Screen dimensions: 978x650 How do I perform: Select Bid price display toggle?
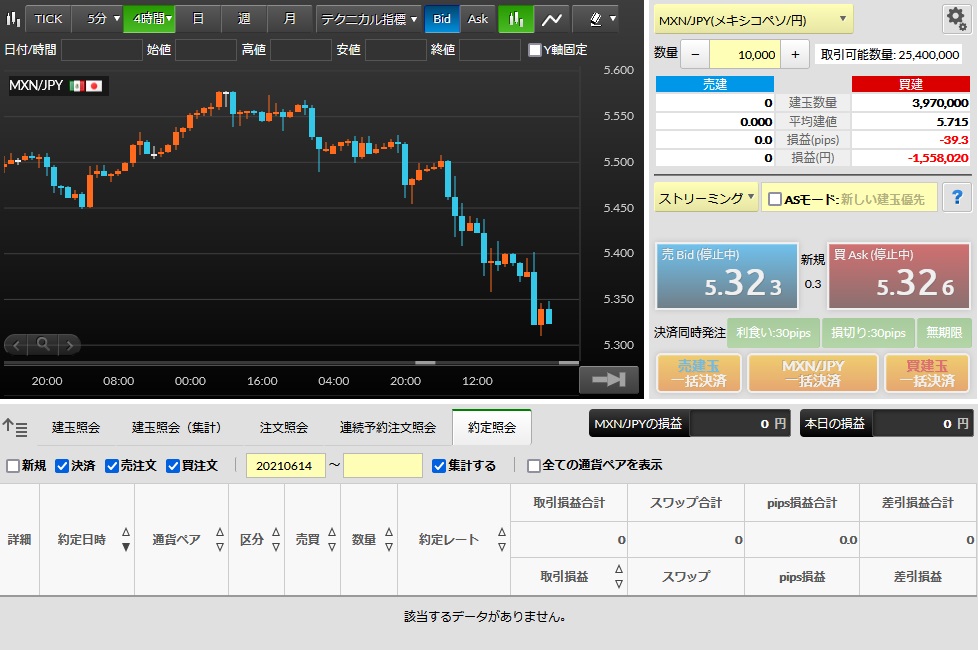(x=442, y=19)
